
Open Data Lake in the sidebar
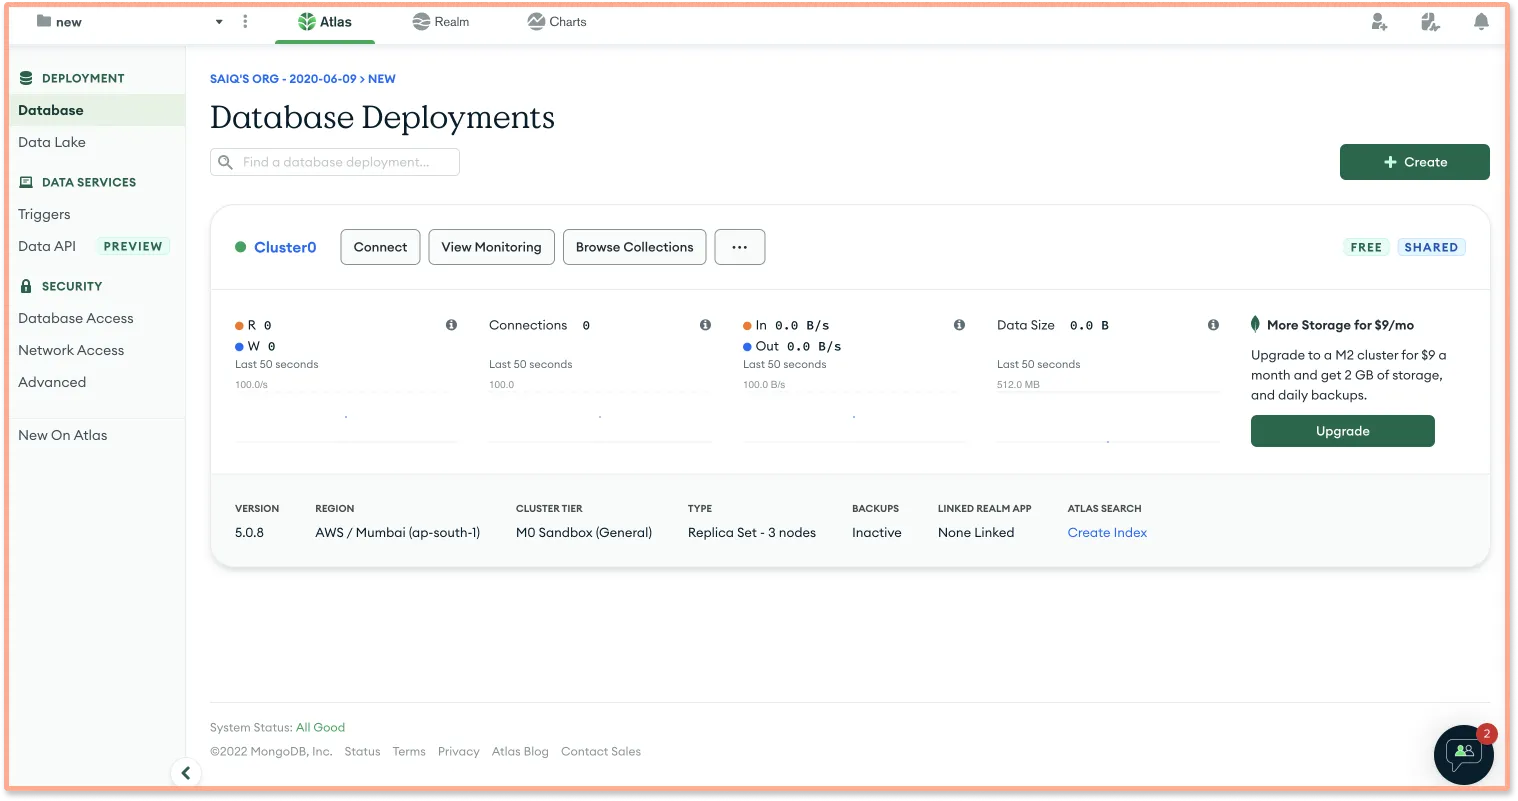click(x=52, y=142)
